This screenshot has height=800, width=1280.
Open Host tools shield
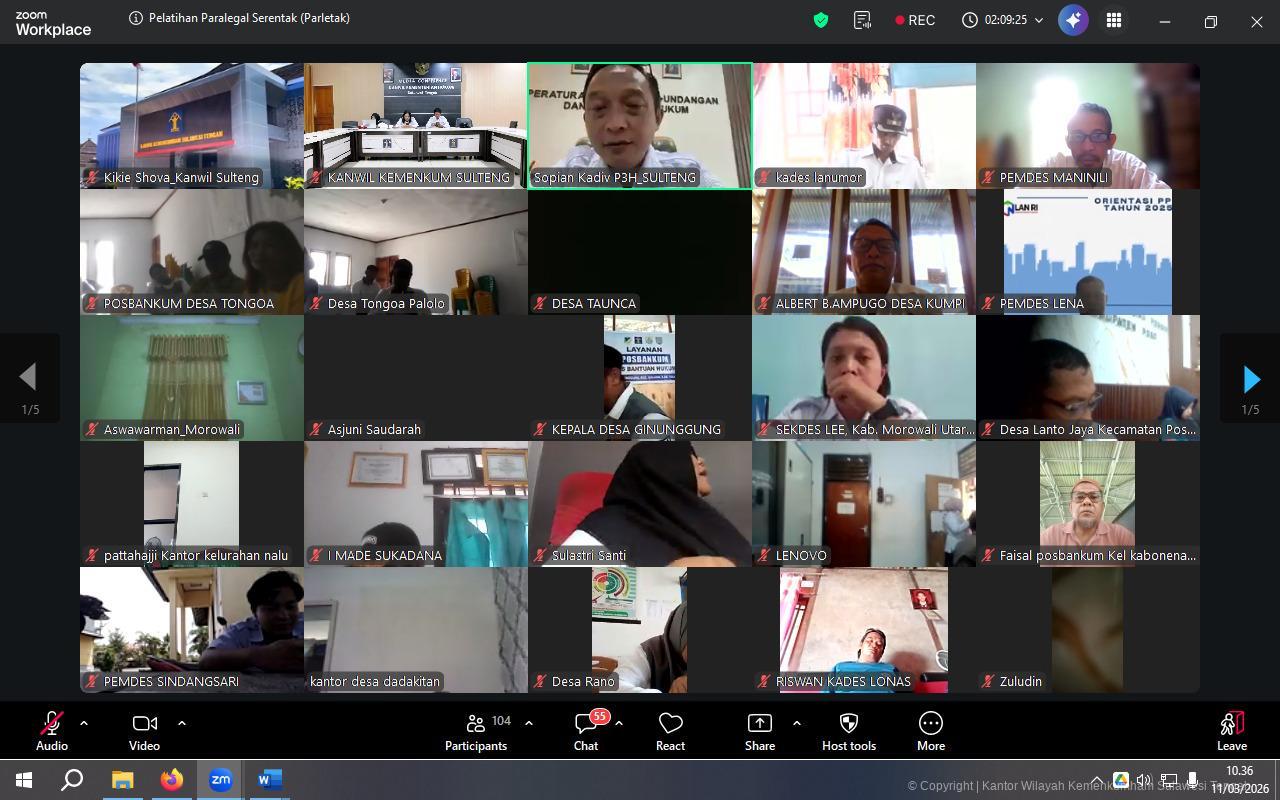(x=848, y=731)
